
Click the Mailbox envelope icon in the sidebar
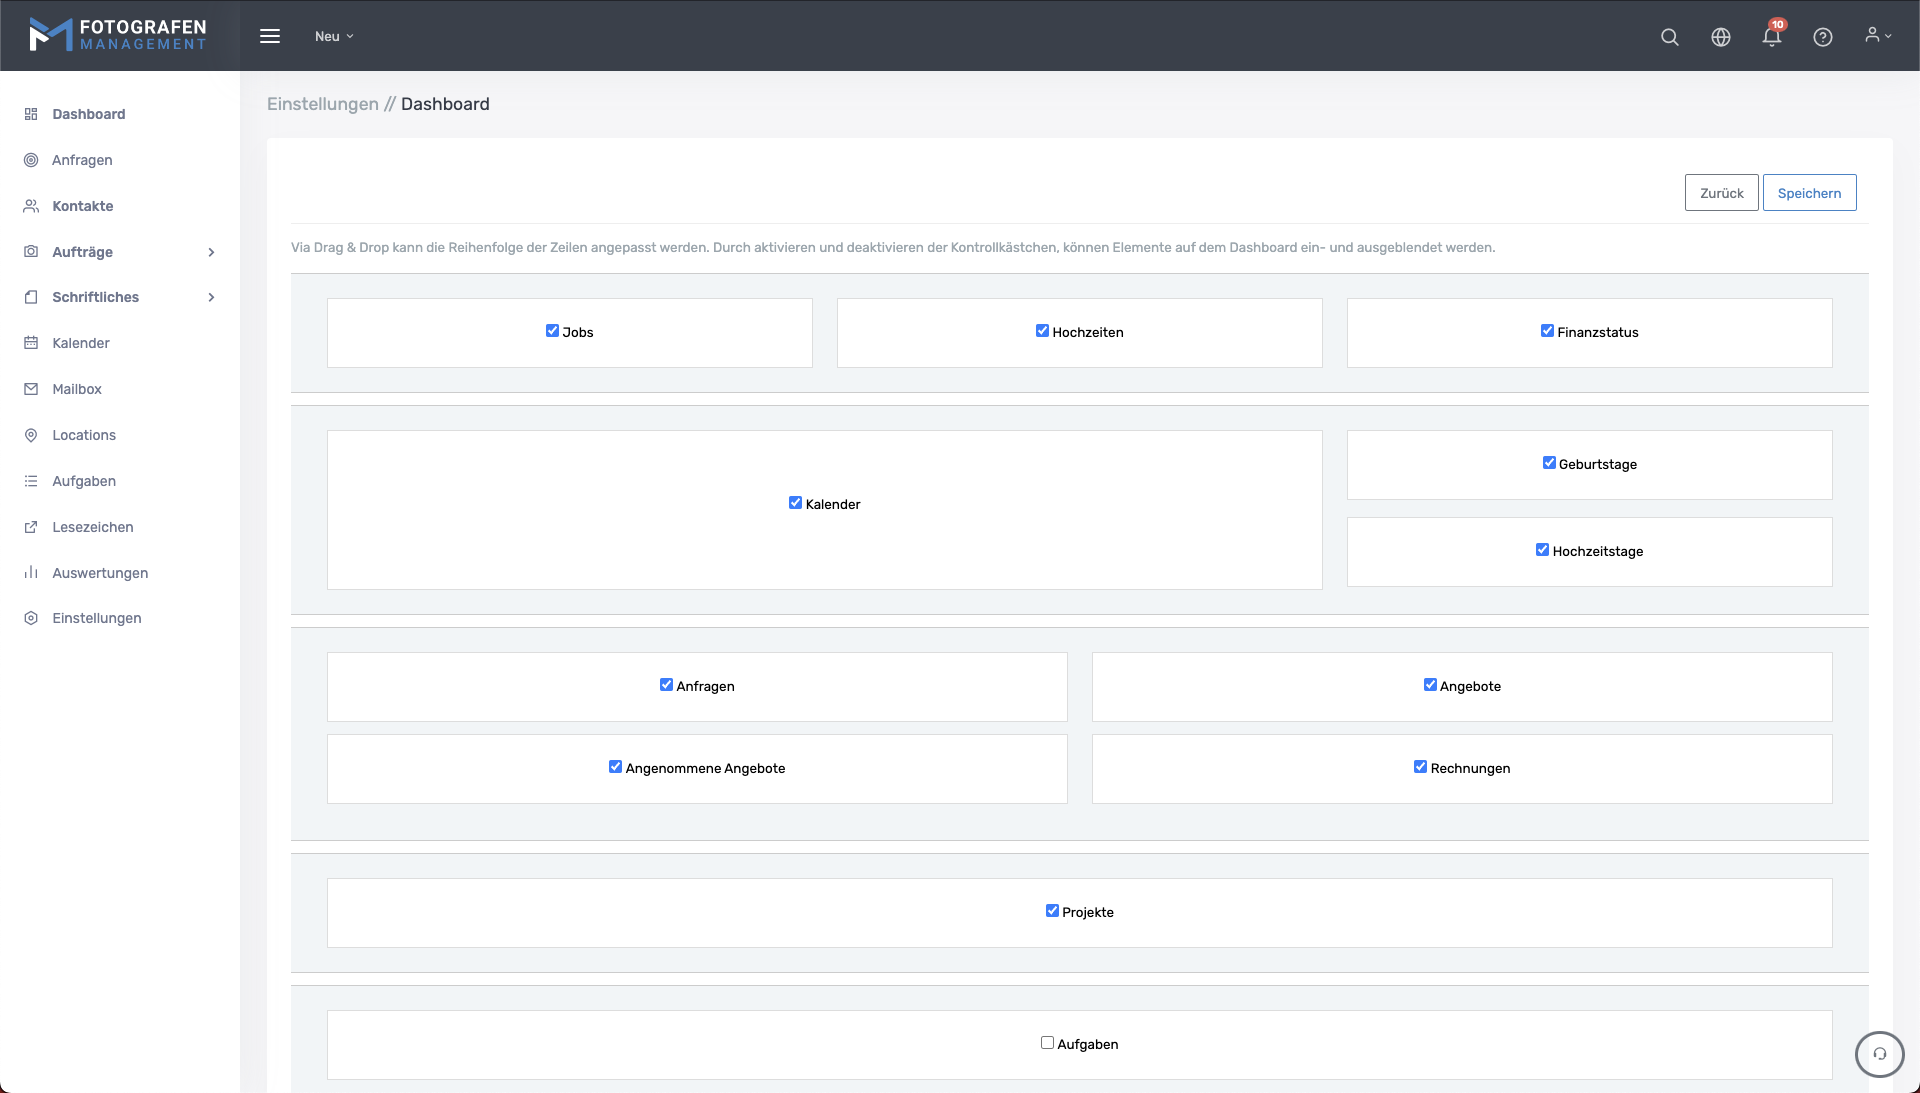pyautogui.click(x=31, y=389)
